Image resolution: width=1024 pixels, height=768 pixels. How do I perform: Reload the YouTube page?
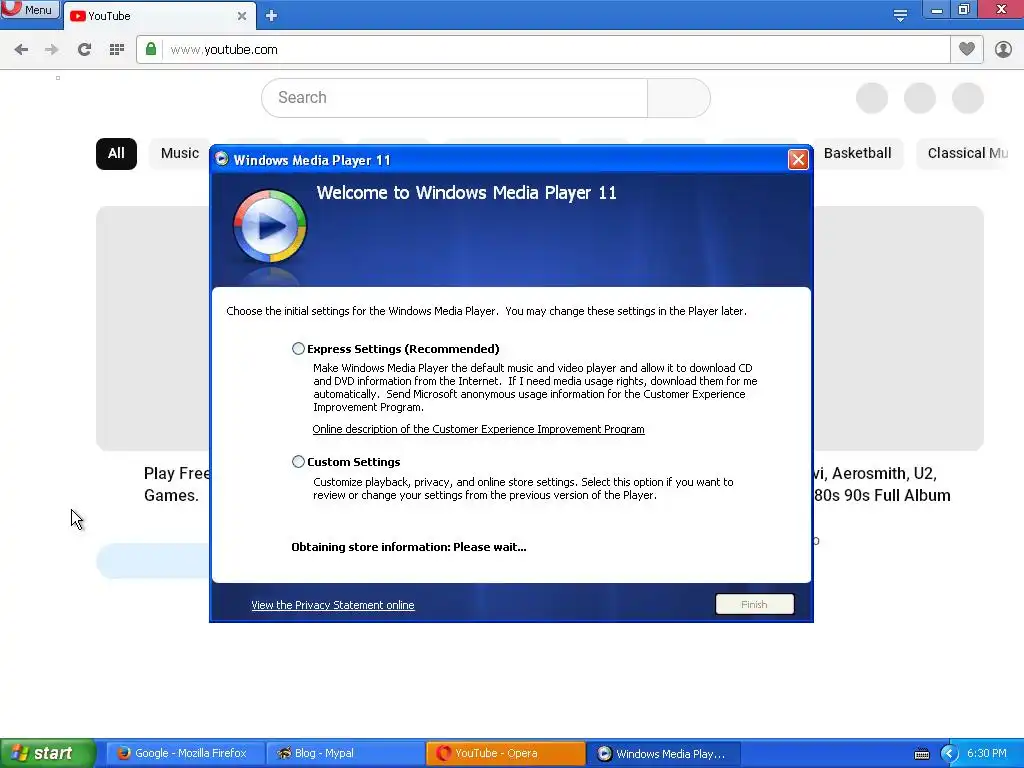84,50
